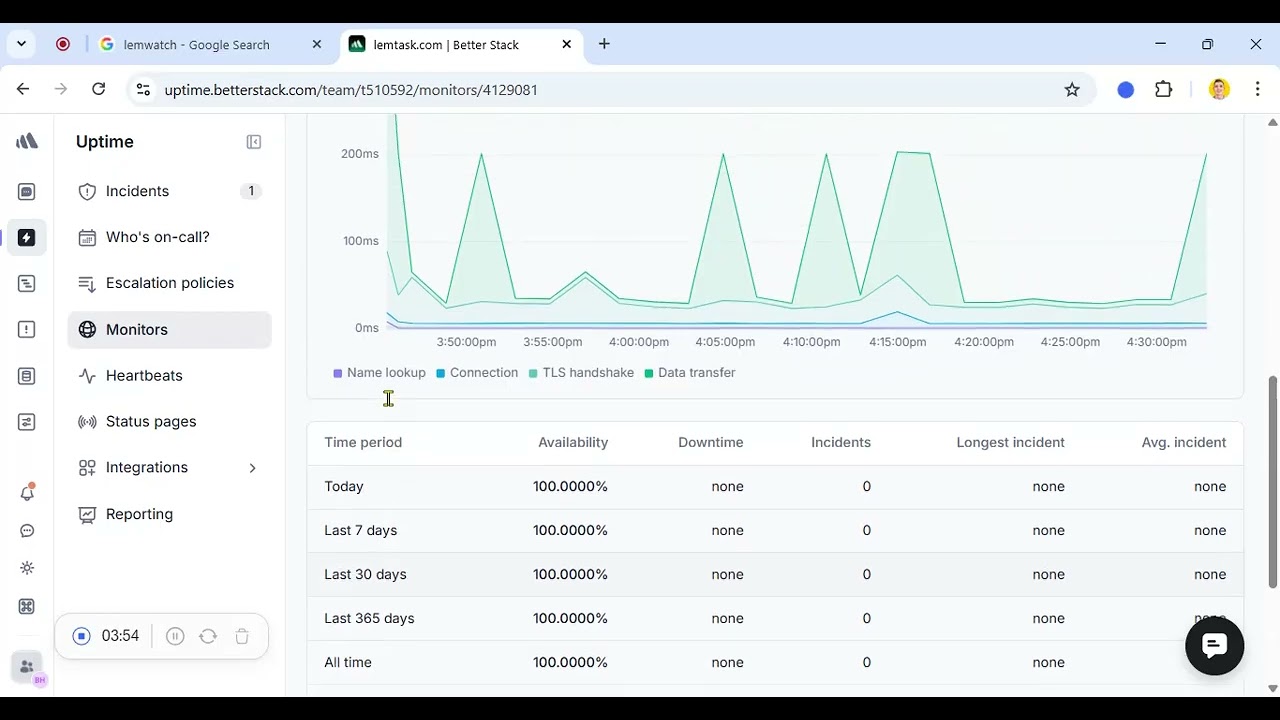Click the Reporting chart icon
1280x720 pixels.
87,514
